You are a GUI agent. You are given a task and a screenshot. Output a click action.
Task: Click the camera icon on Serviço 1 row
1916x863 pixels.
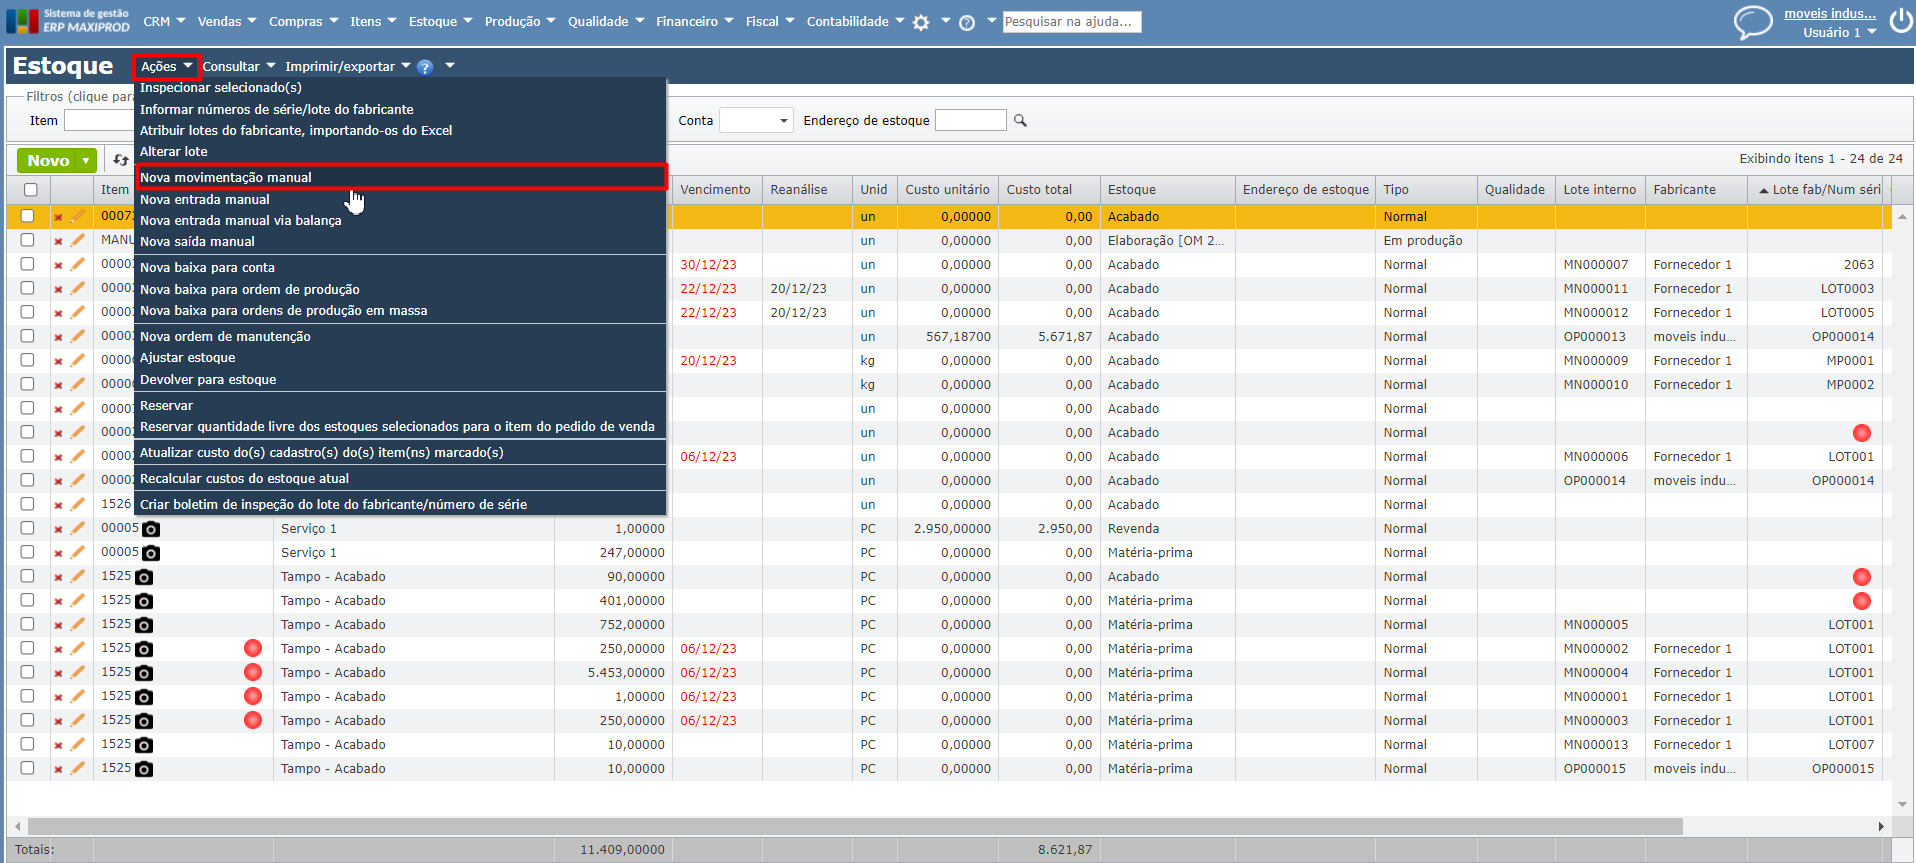(151, 529)
